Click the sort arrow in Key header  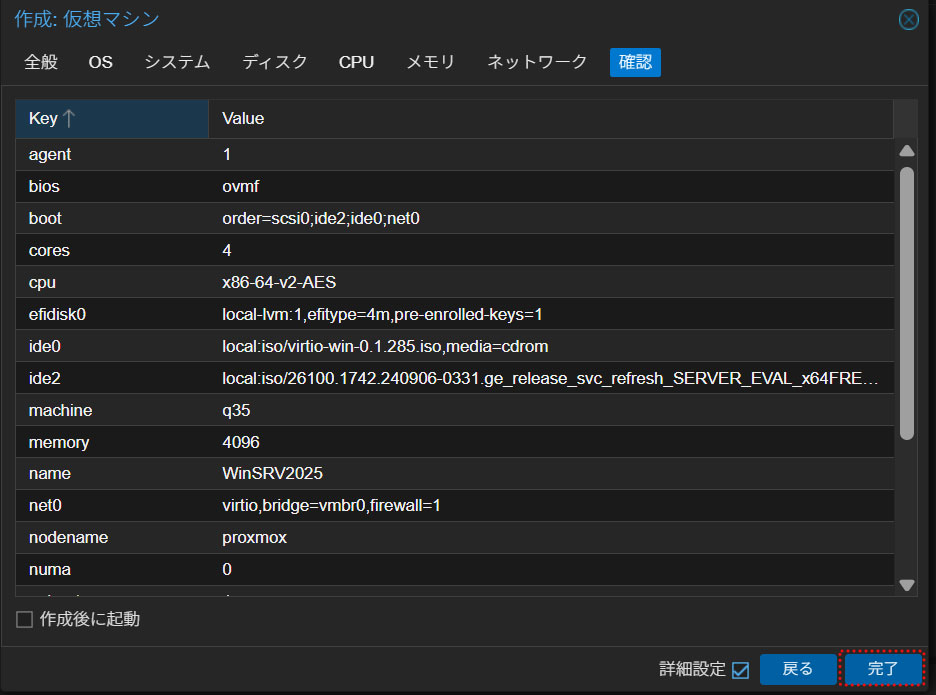tap(69, 119)
